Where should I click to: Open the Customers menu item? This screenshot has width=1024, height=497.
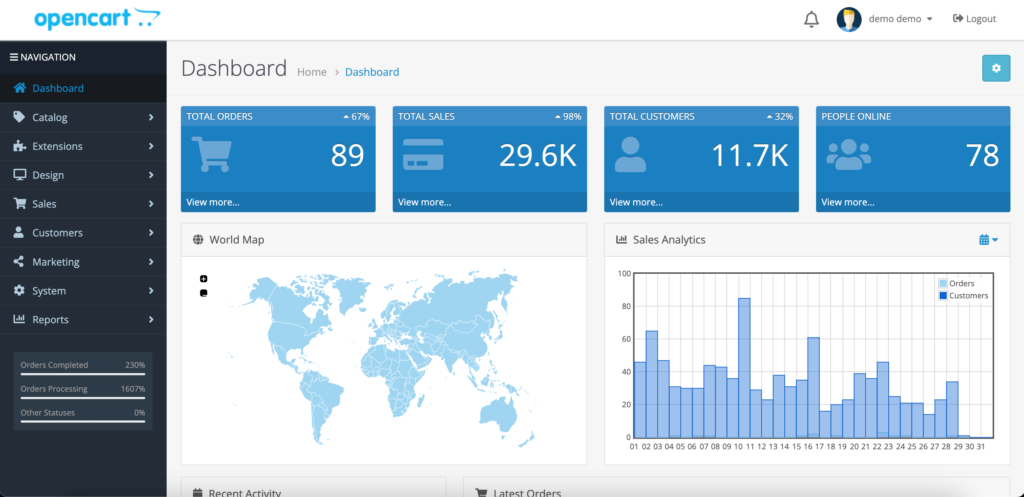83,232
